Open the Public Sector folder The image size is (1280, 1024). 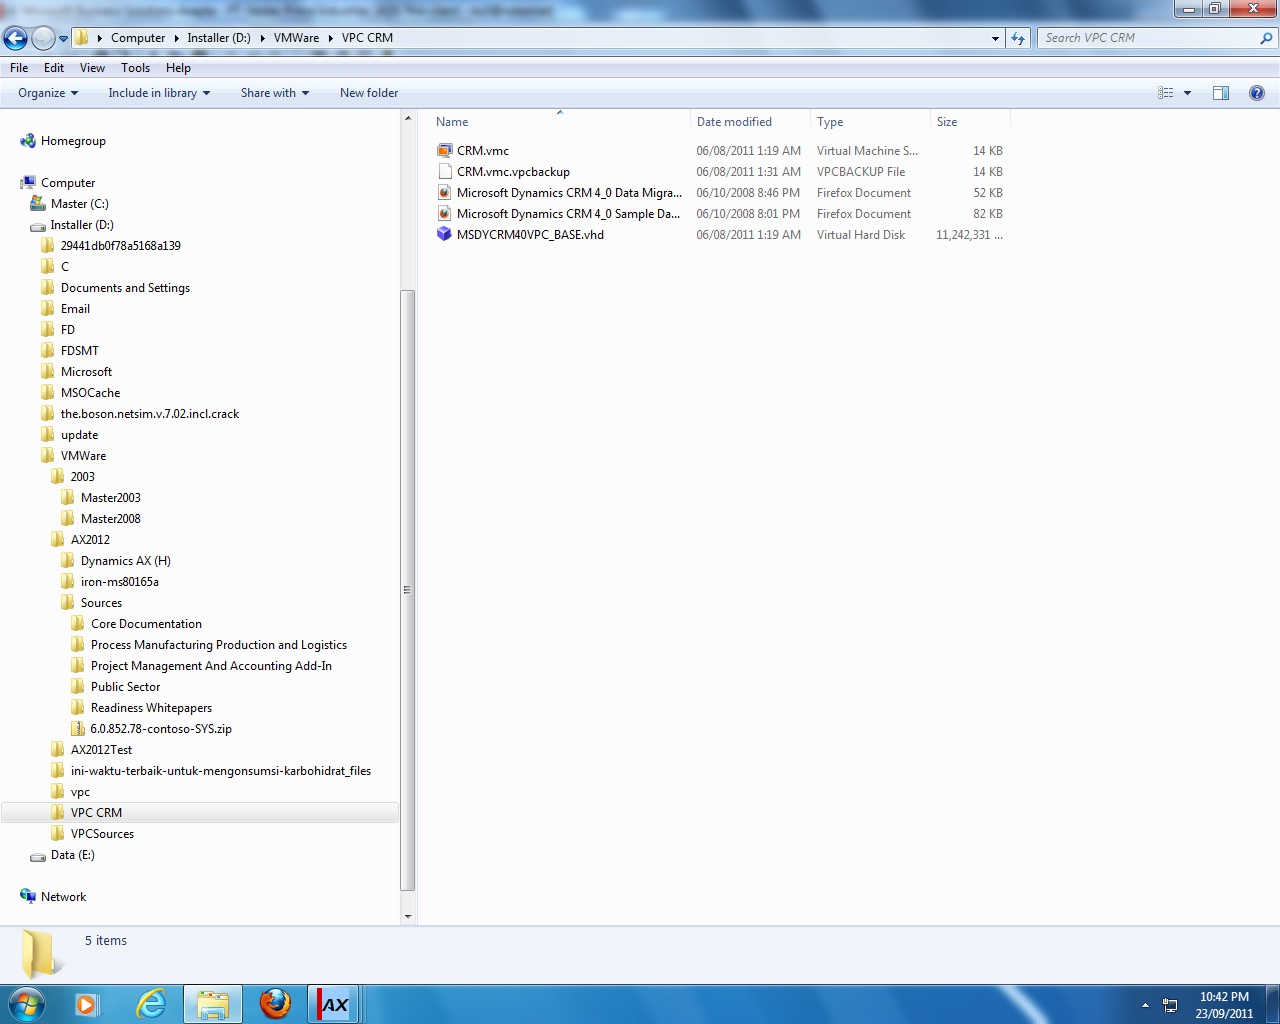(x=125, y=687)
